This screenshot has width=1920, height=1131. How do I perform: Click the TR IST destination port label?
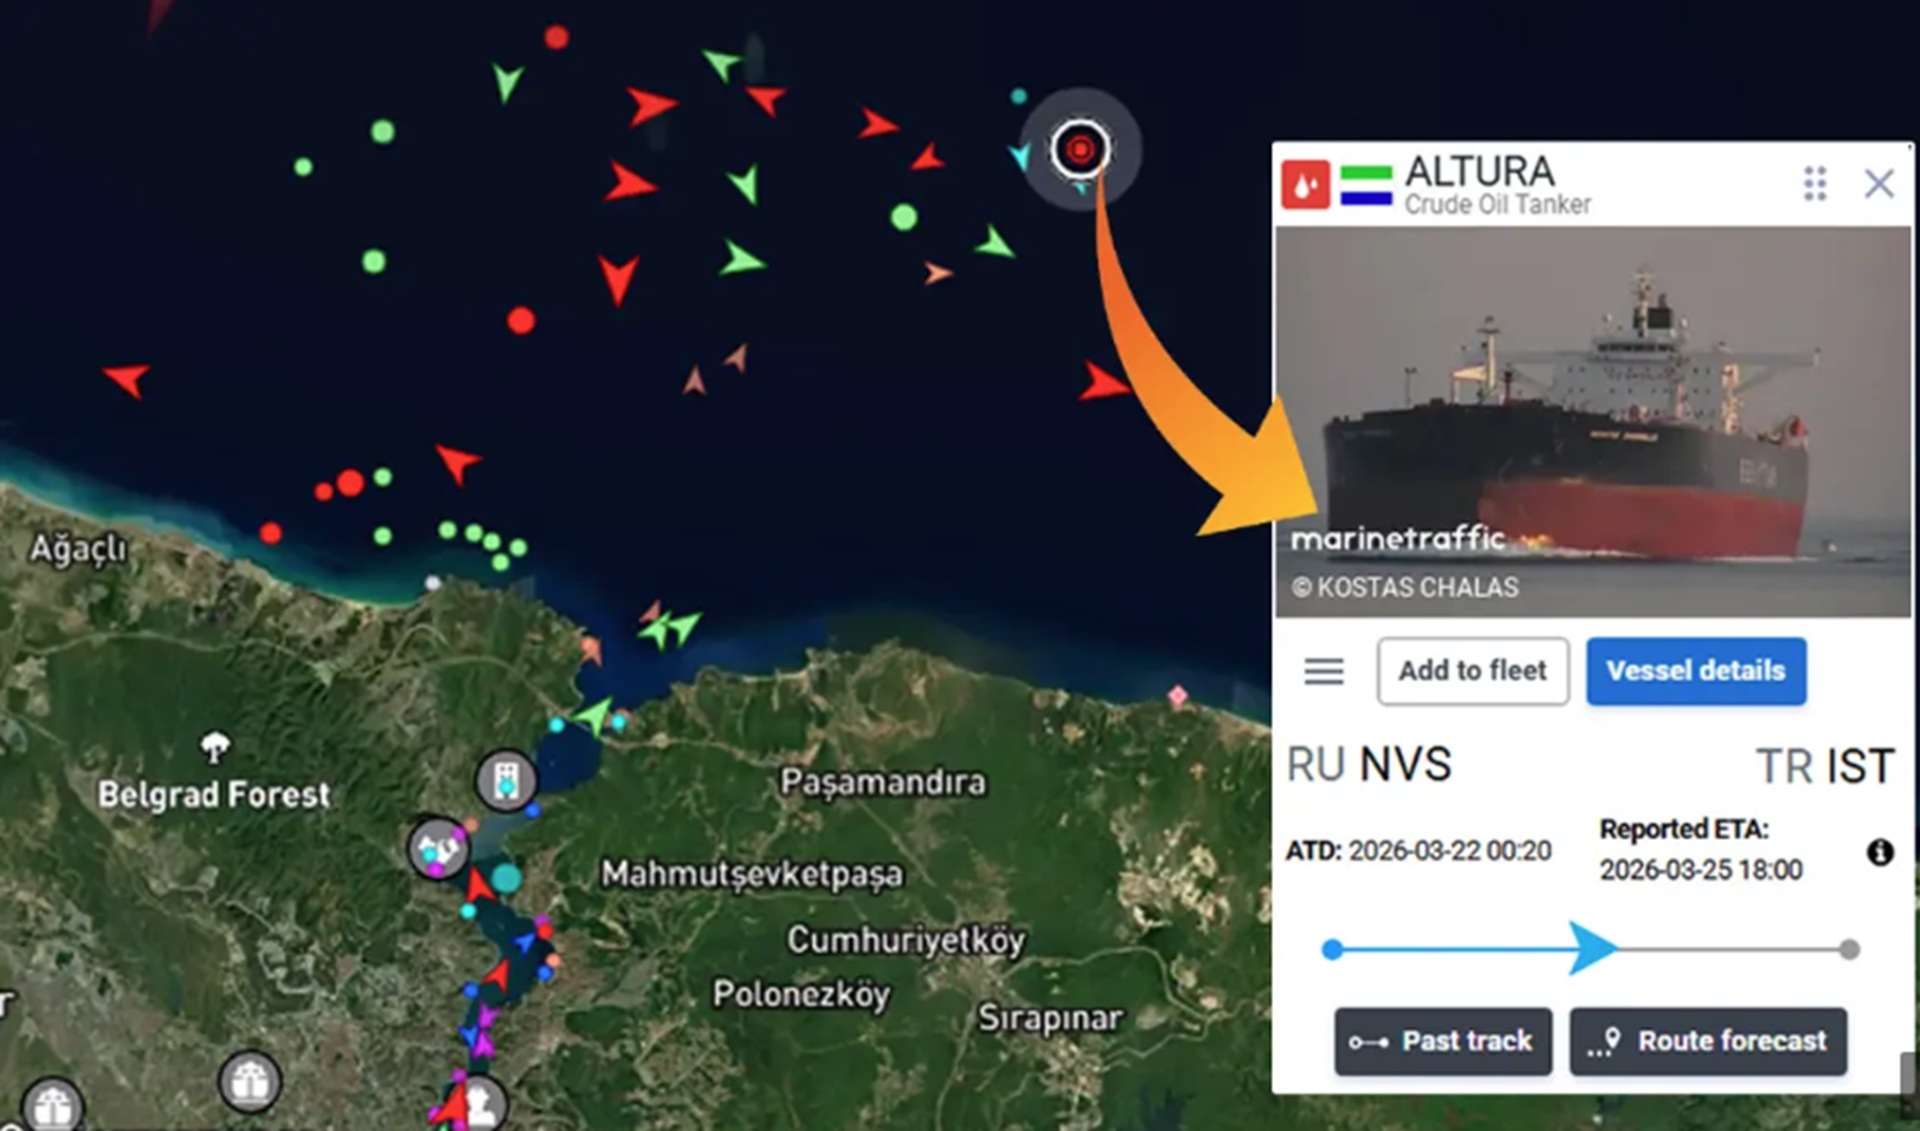click(1826, 767)
